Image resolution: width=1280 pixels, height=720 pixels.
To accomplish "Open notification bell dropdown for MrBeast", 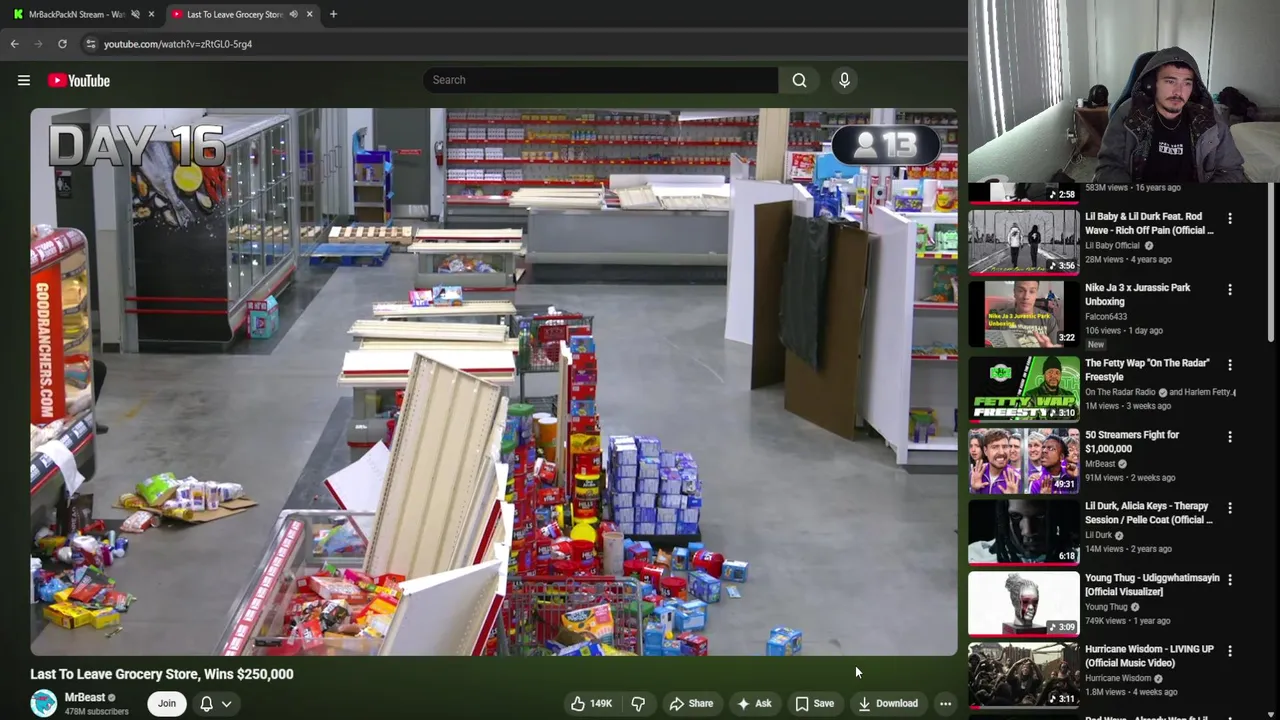I will tap(216, 703).
